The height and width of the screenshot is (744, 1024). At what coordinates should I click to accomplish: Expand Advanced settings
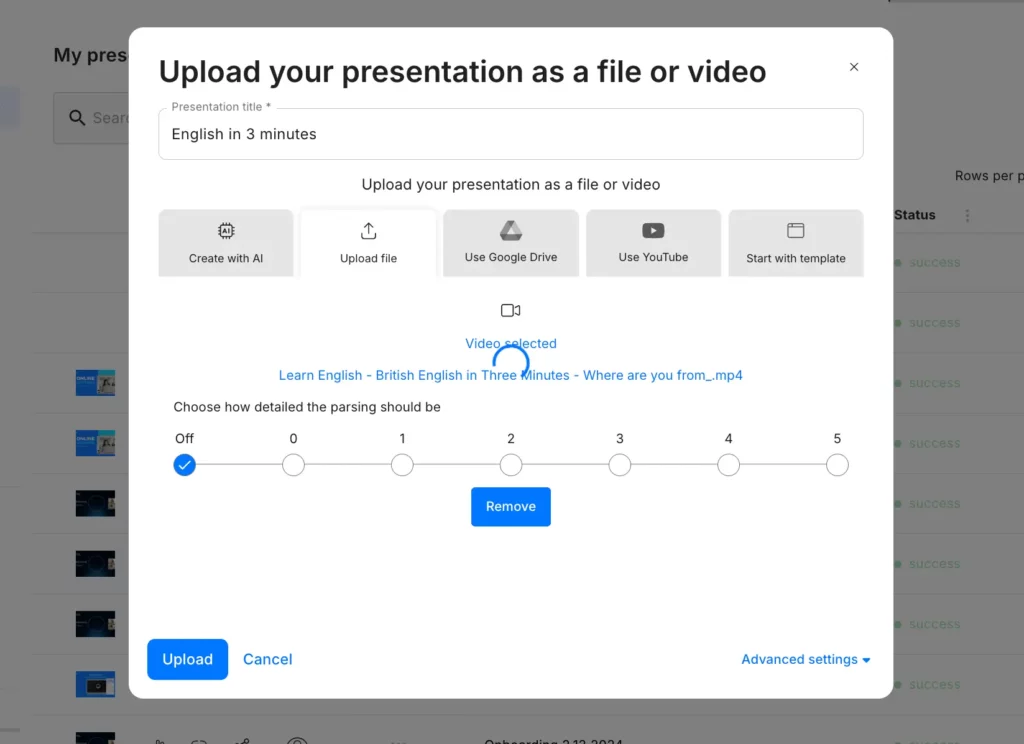point(799,660)
